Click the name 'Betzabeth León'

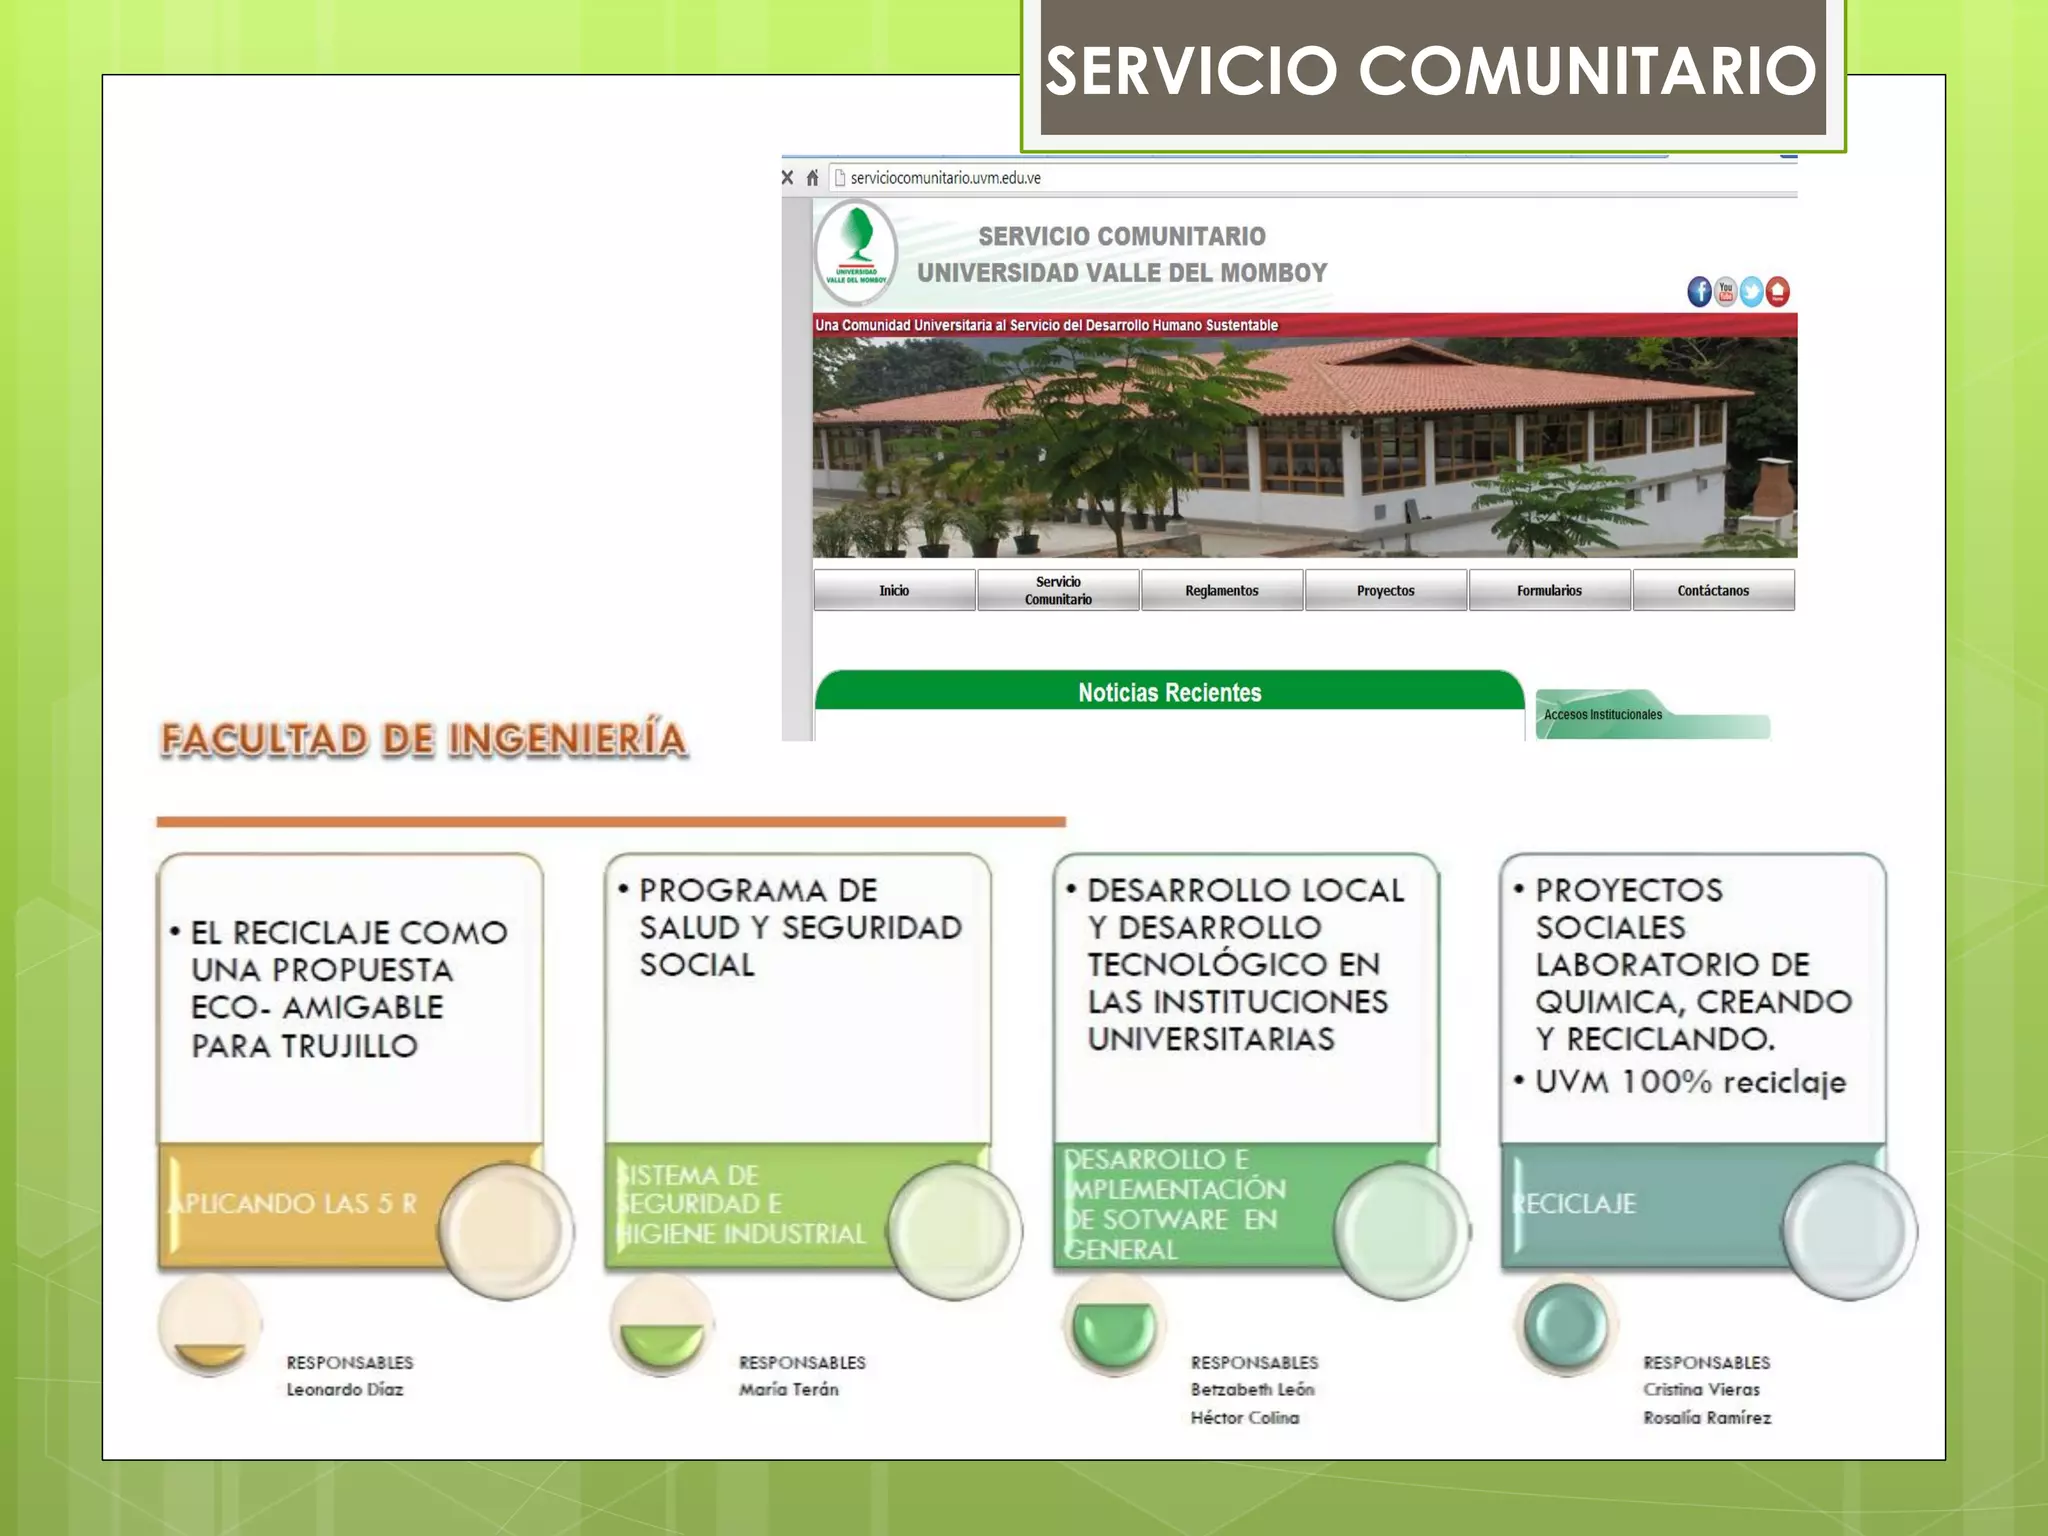[1253, 1389]
